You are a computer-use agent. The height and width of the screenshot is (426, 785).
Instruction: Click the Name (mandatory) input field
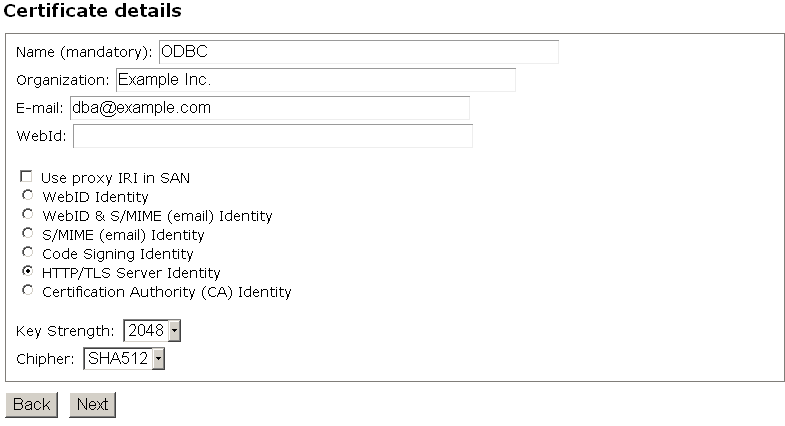click(358, 52)
